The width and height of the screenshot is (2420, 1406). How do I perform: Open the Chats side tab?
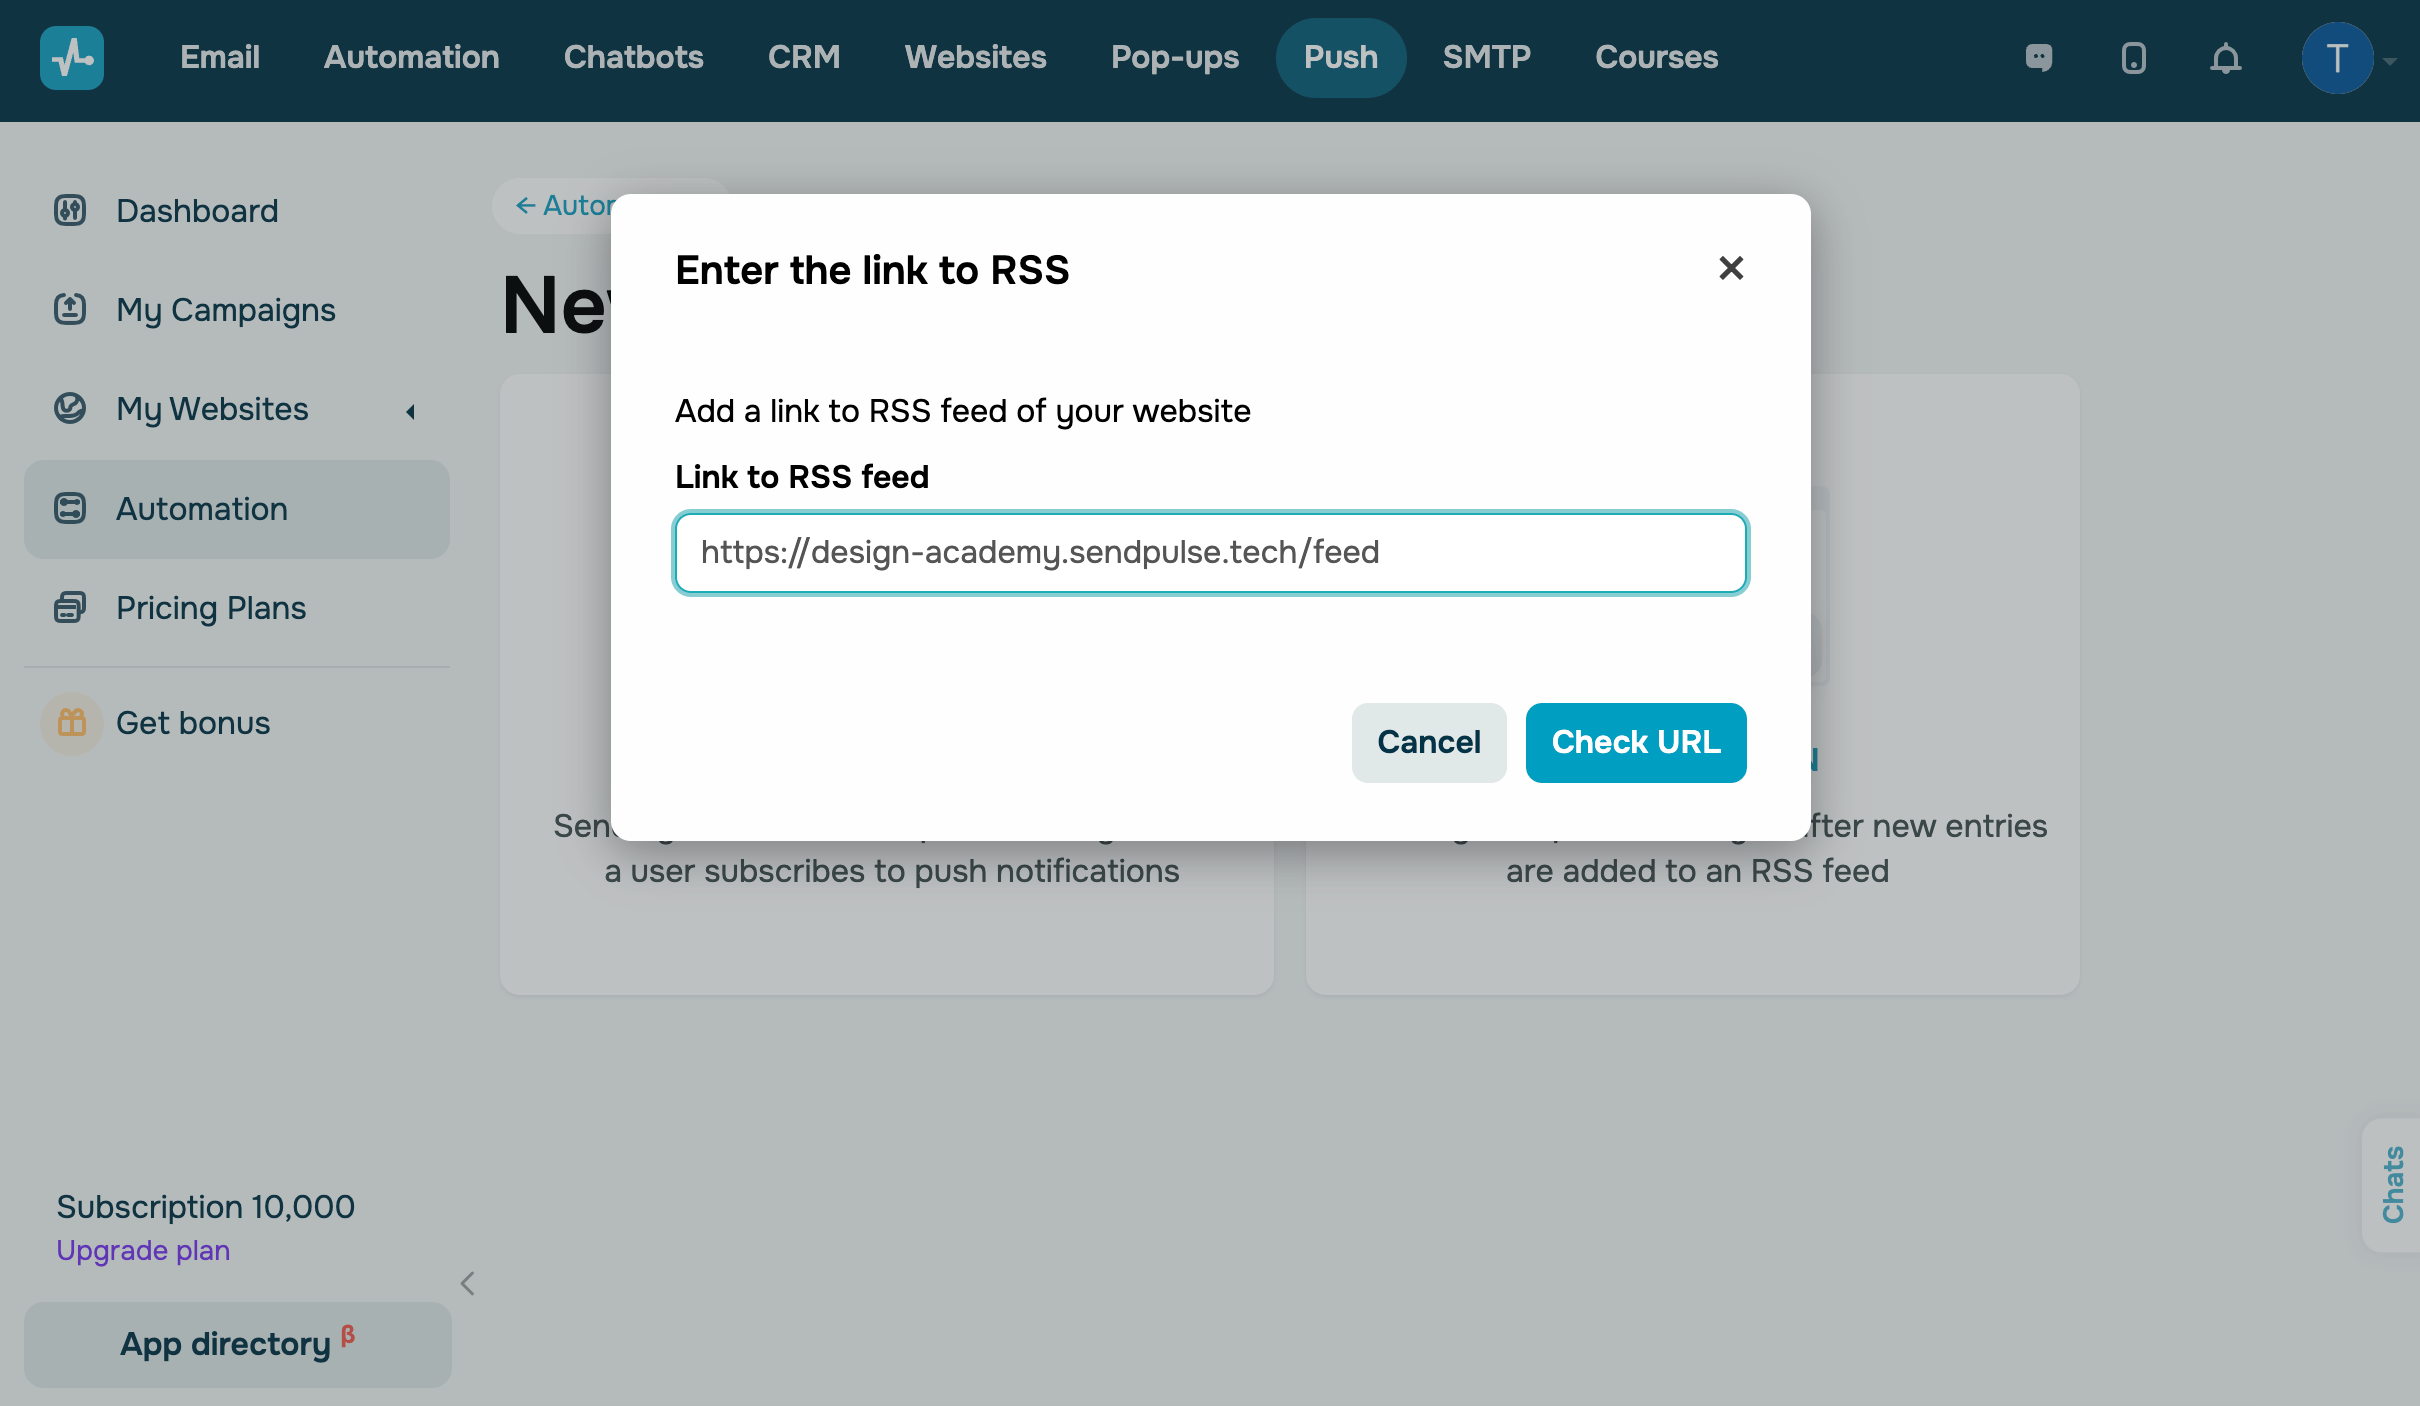pos(2392,1184)
